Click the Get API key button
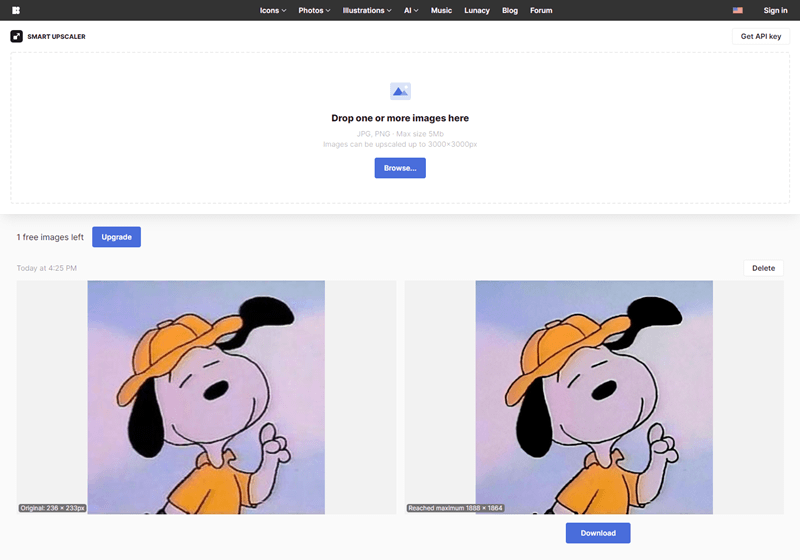 (761, 36)
